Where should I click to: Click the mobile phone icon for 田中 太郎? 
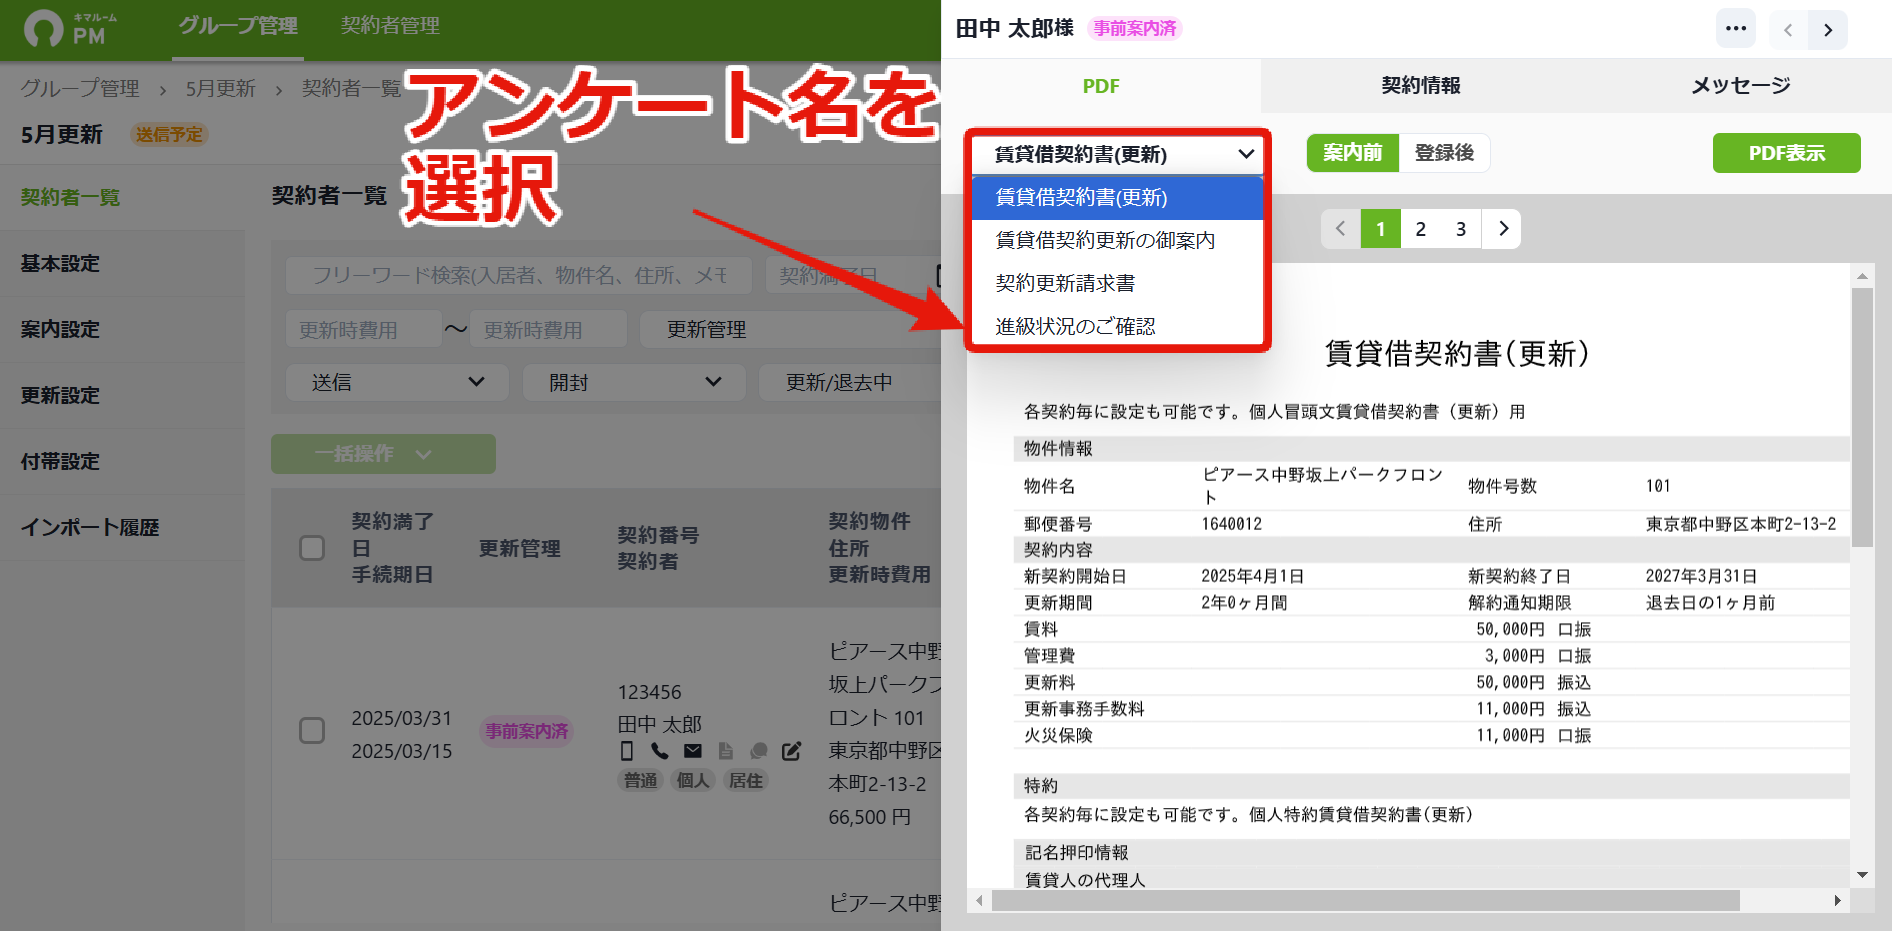[x=627, y=751]
